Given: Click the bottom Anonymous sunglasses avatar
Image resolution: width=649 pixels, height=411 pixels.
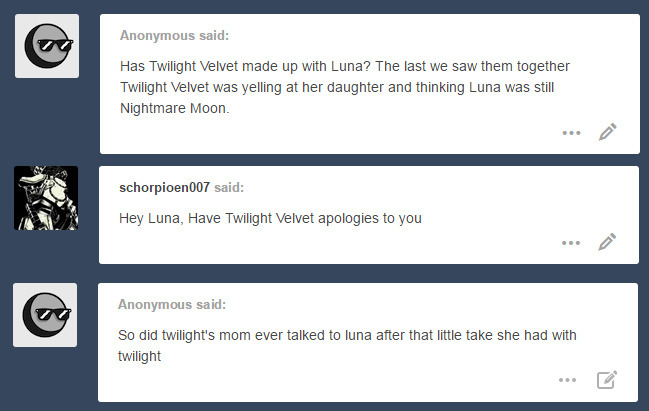Looking at the screenshot, I should [x=45, y=315].
